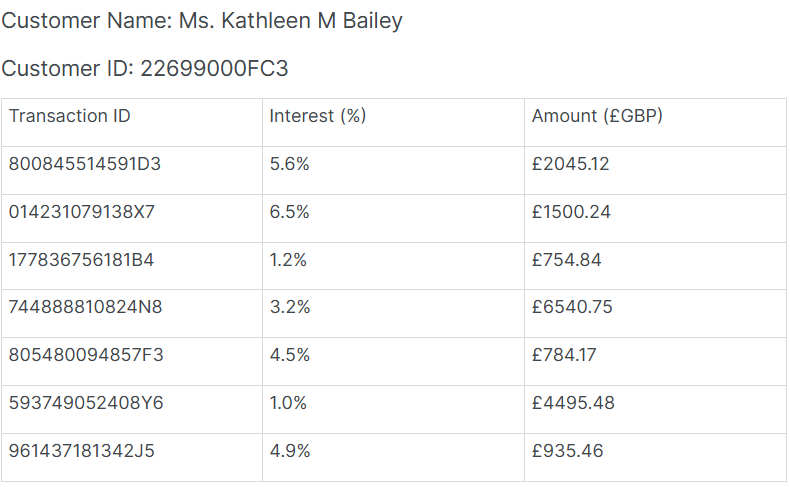Click transaction ID 014231079138X7
The image size is (790, 487).
82,212
